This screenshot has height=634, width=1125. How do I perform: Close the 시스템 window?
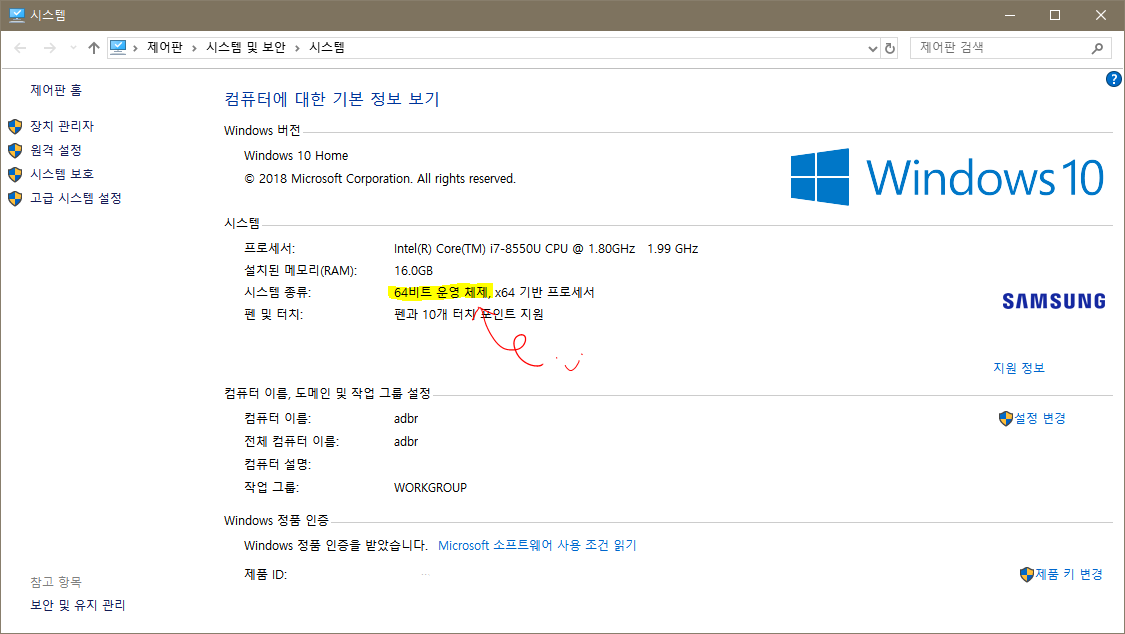click(1101, 15)
